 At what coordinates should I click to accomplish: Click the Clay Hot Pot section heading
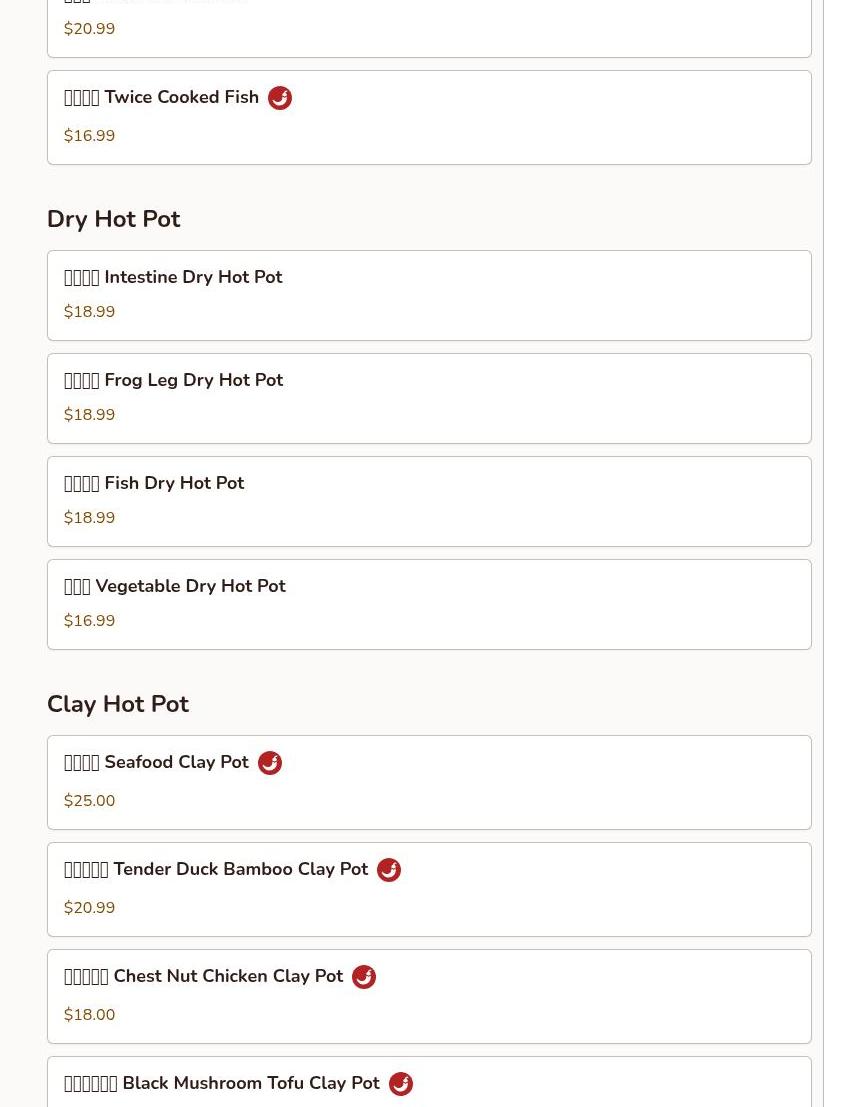[118, 704]
